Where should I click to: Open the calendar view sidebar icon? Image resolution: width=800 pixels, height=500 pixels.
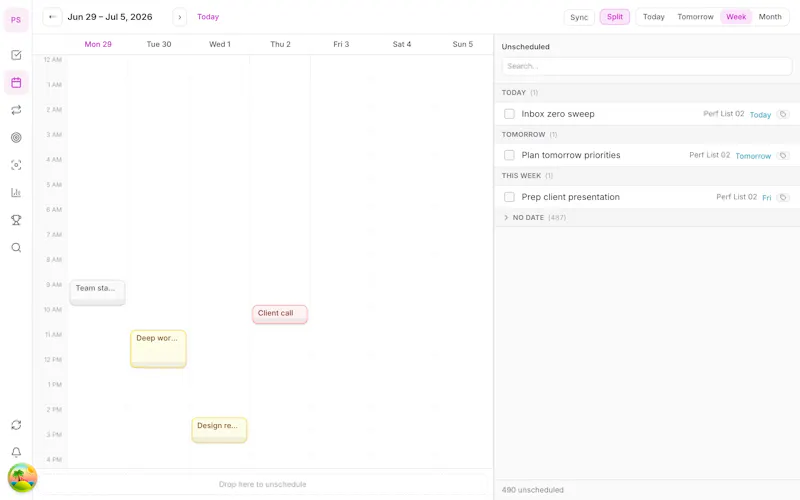click(16, 82)
